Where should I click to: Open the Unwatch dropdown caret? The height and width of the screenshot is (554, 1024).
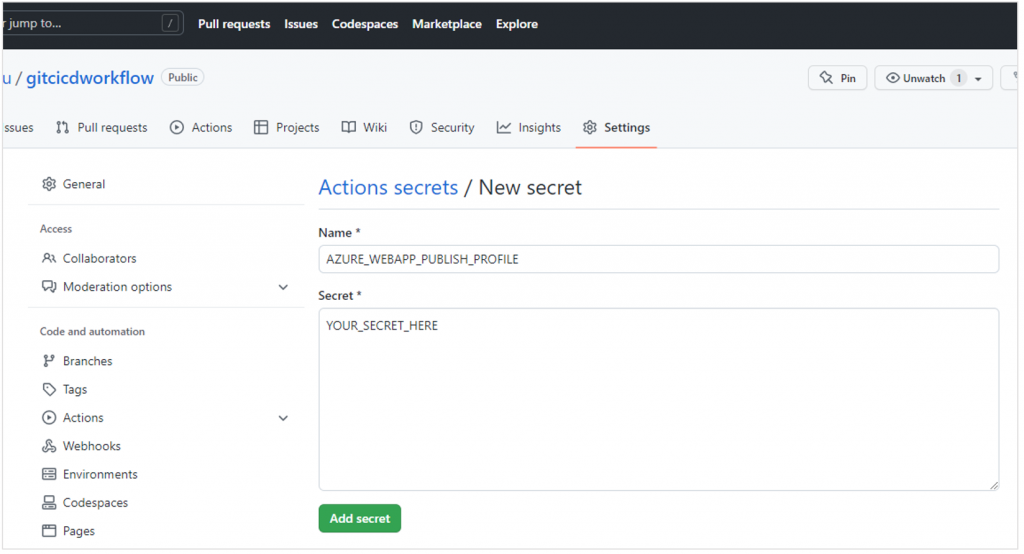point(978,79)
